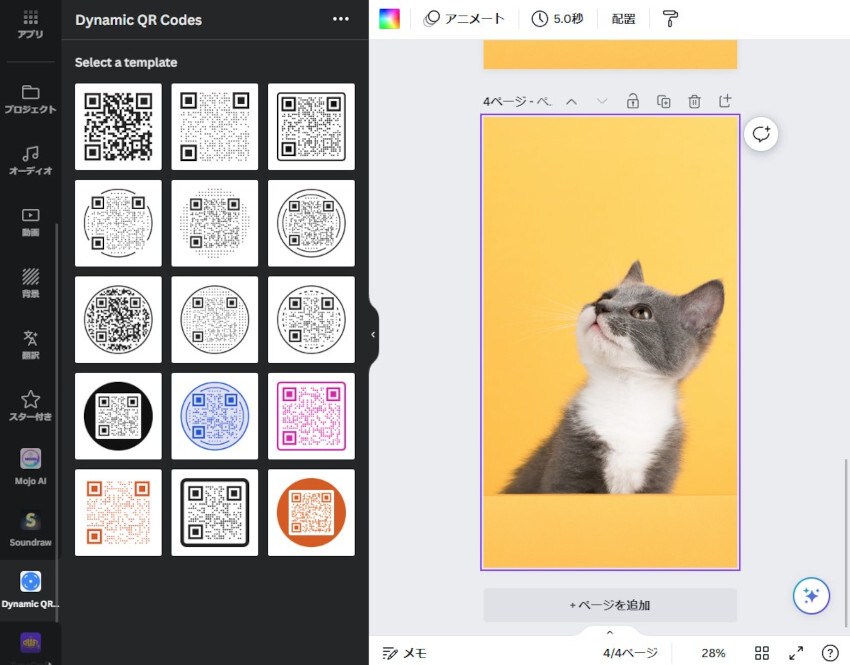This screenshot has width=850, height=665.
Task: Collapse the side panel with arrow handle
Action: [373, 334]
